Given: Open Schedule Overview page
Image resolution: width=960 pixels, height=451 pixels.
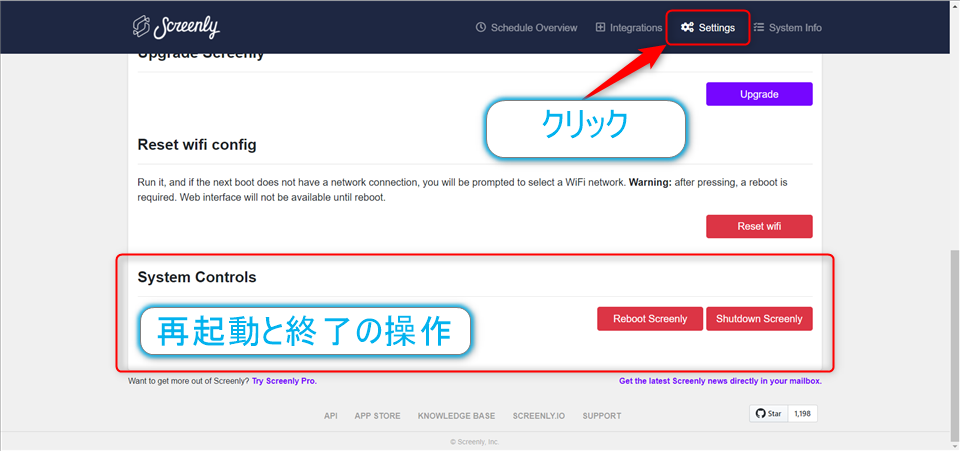Looking at the screenshot, I should (x=527, y=28).
